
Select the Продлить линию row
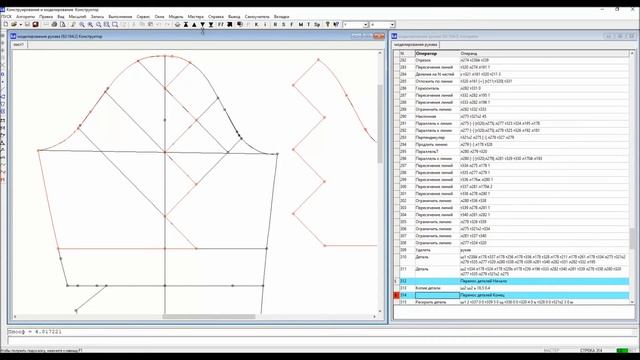point(513,144)
